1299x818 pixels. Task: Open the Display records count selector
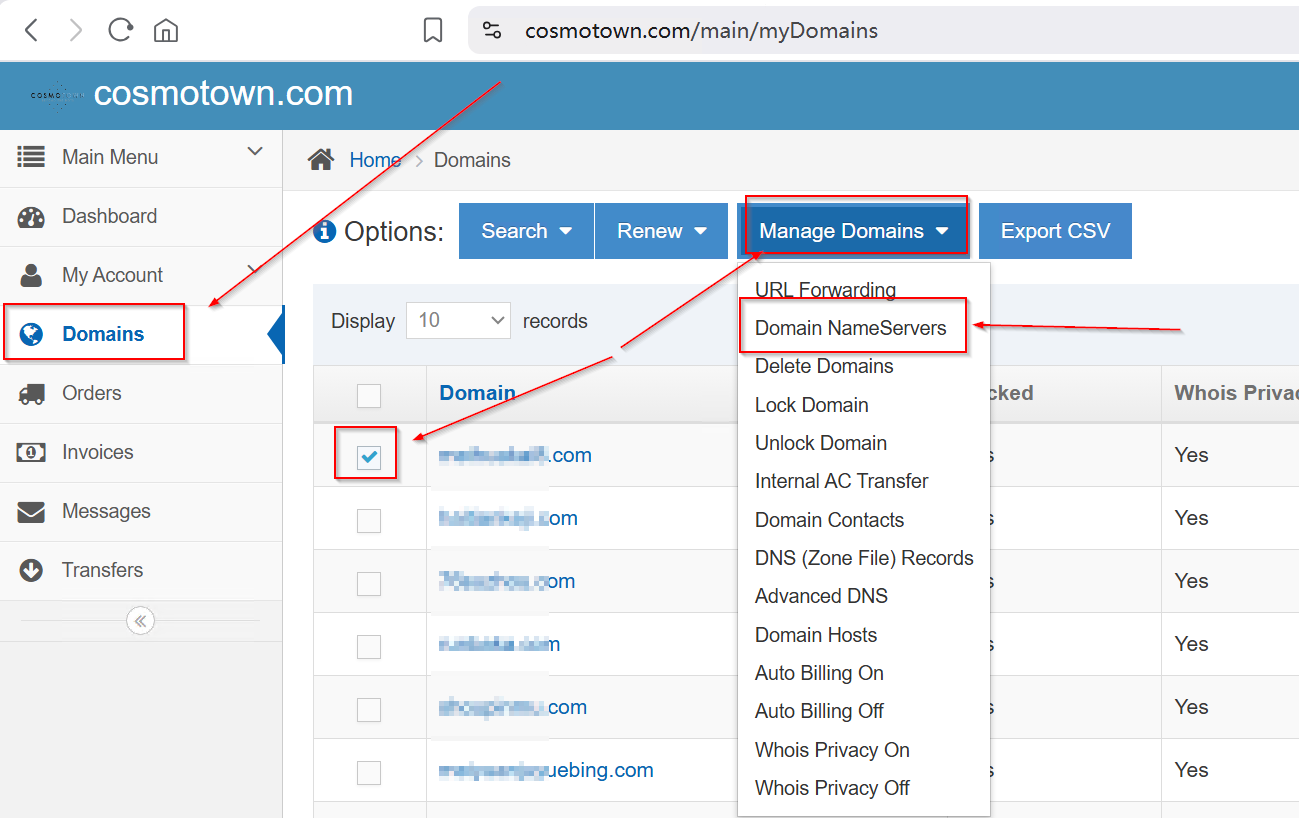coord(458,321)
